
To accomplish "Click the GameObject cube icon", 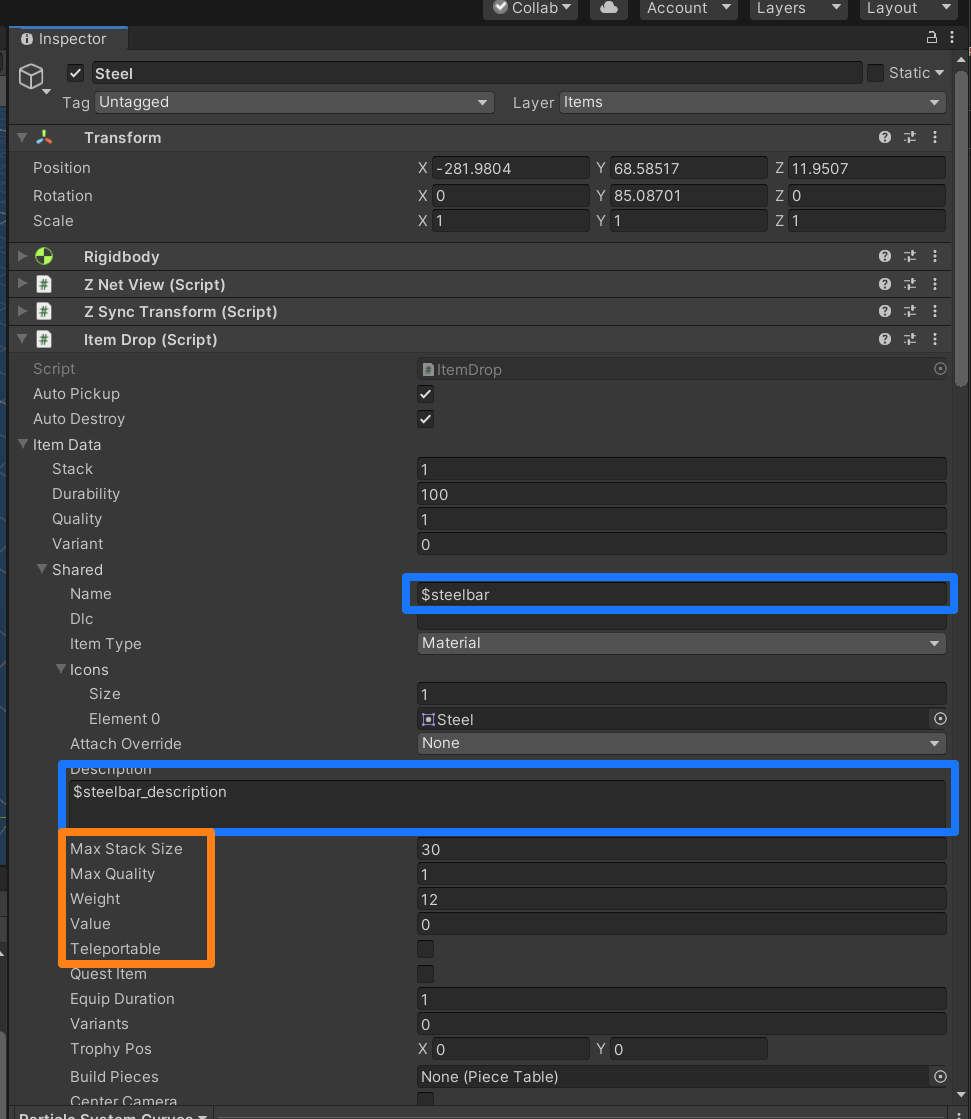I will point(31,76).
